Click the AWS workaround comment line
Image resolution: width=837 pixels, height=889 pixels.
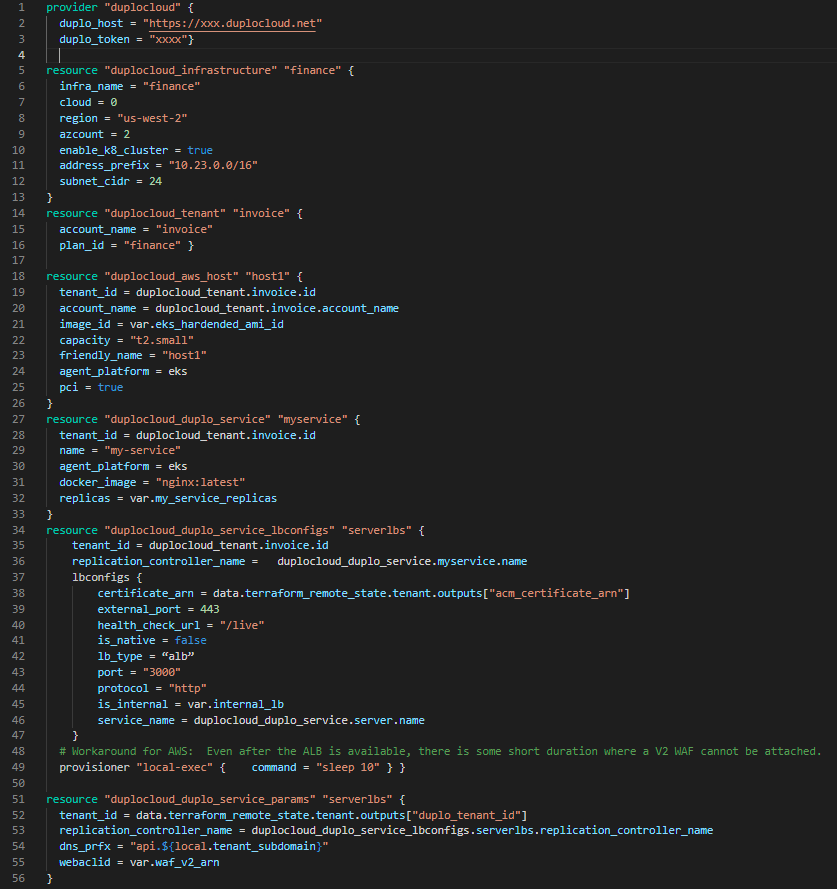pyautogui.click(x=440, y=751)
